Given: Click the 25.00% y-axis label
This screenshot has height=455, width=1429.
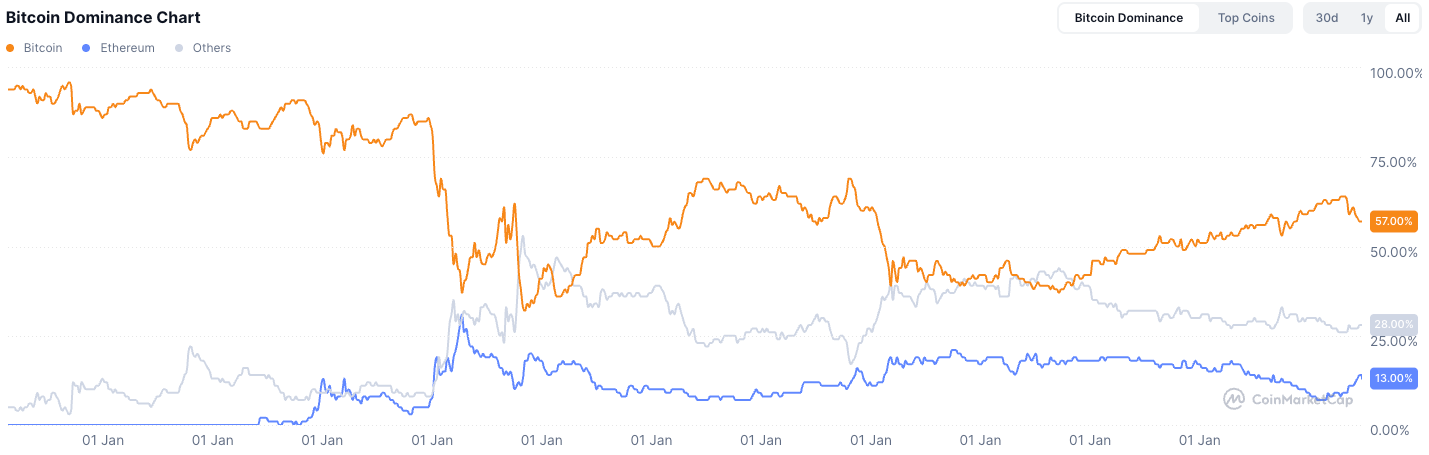Looking at the screenshot, I should [1394, 342].
